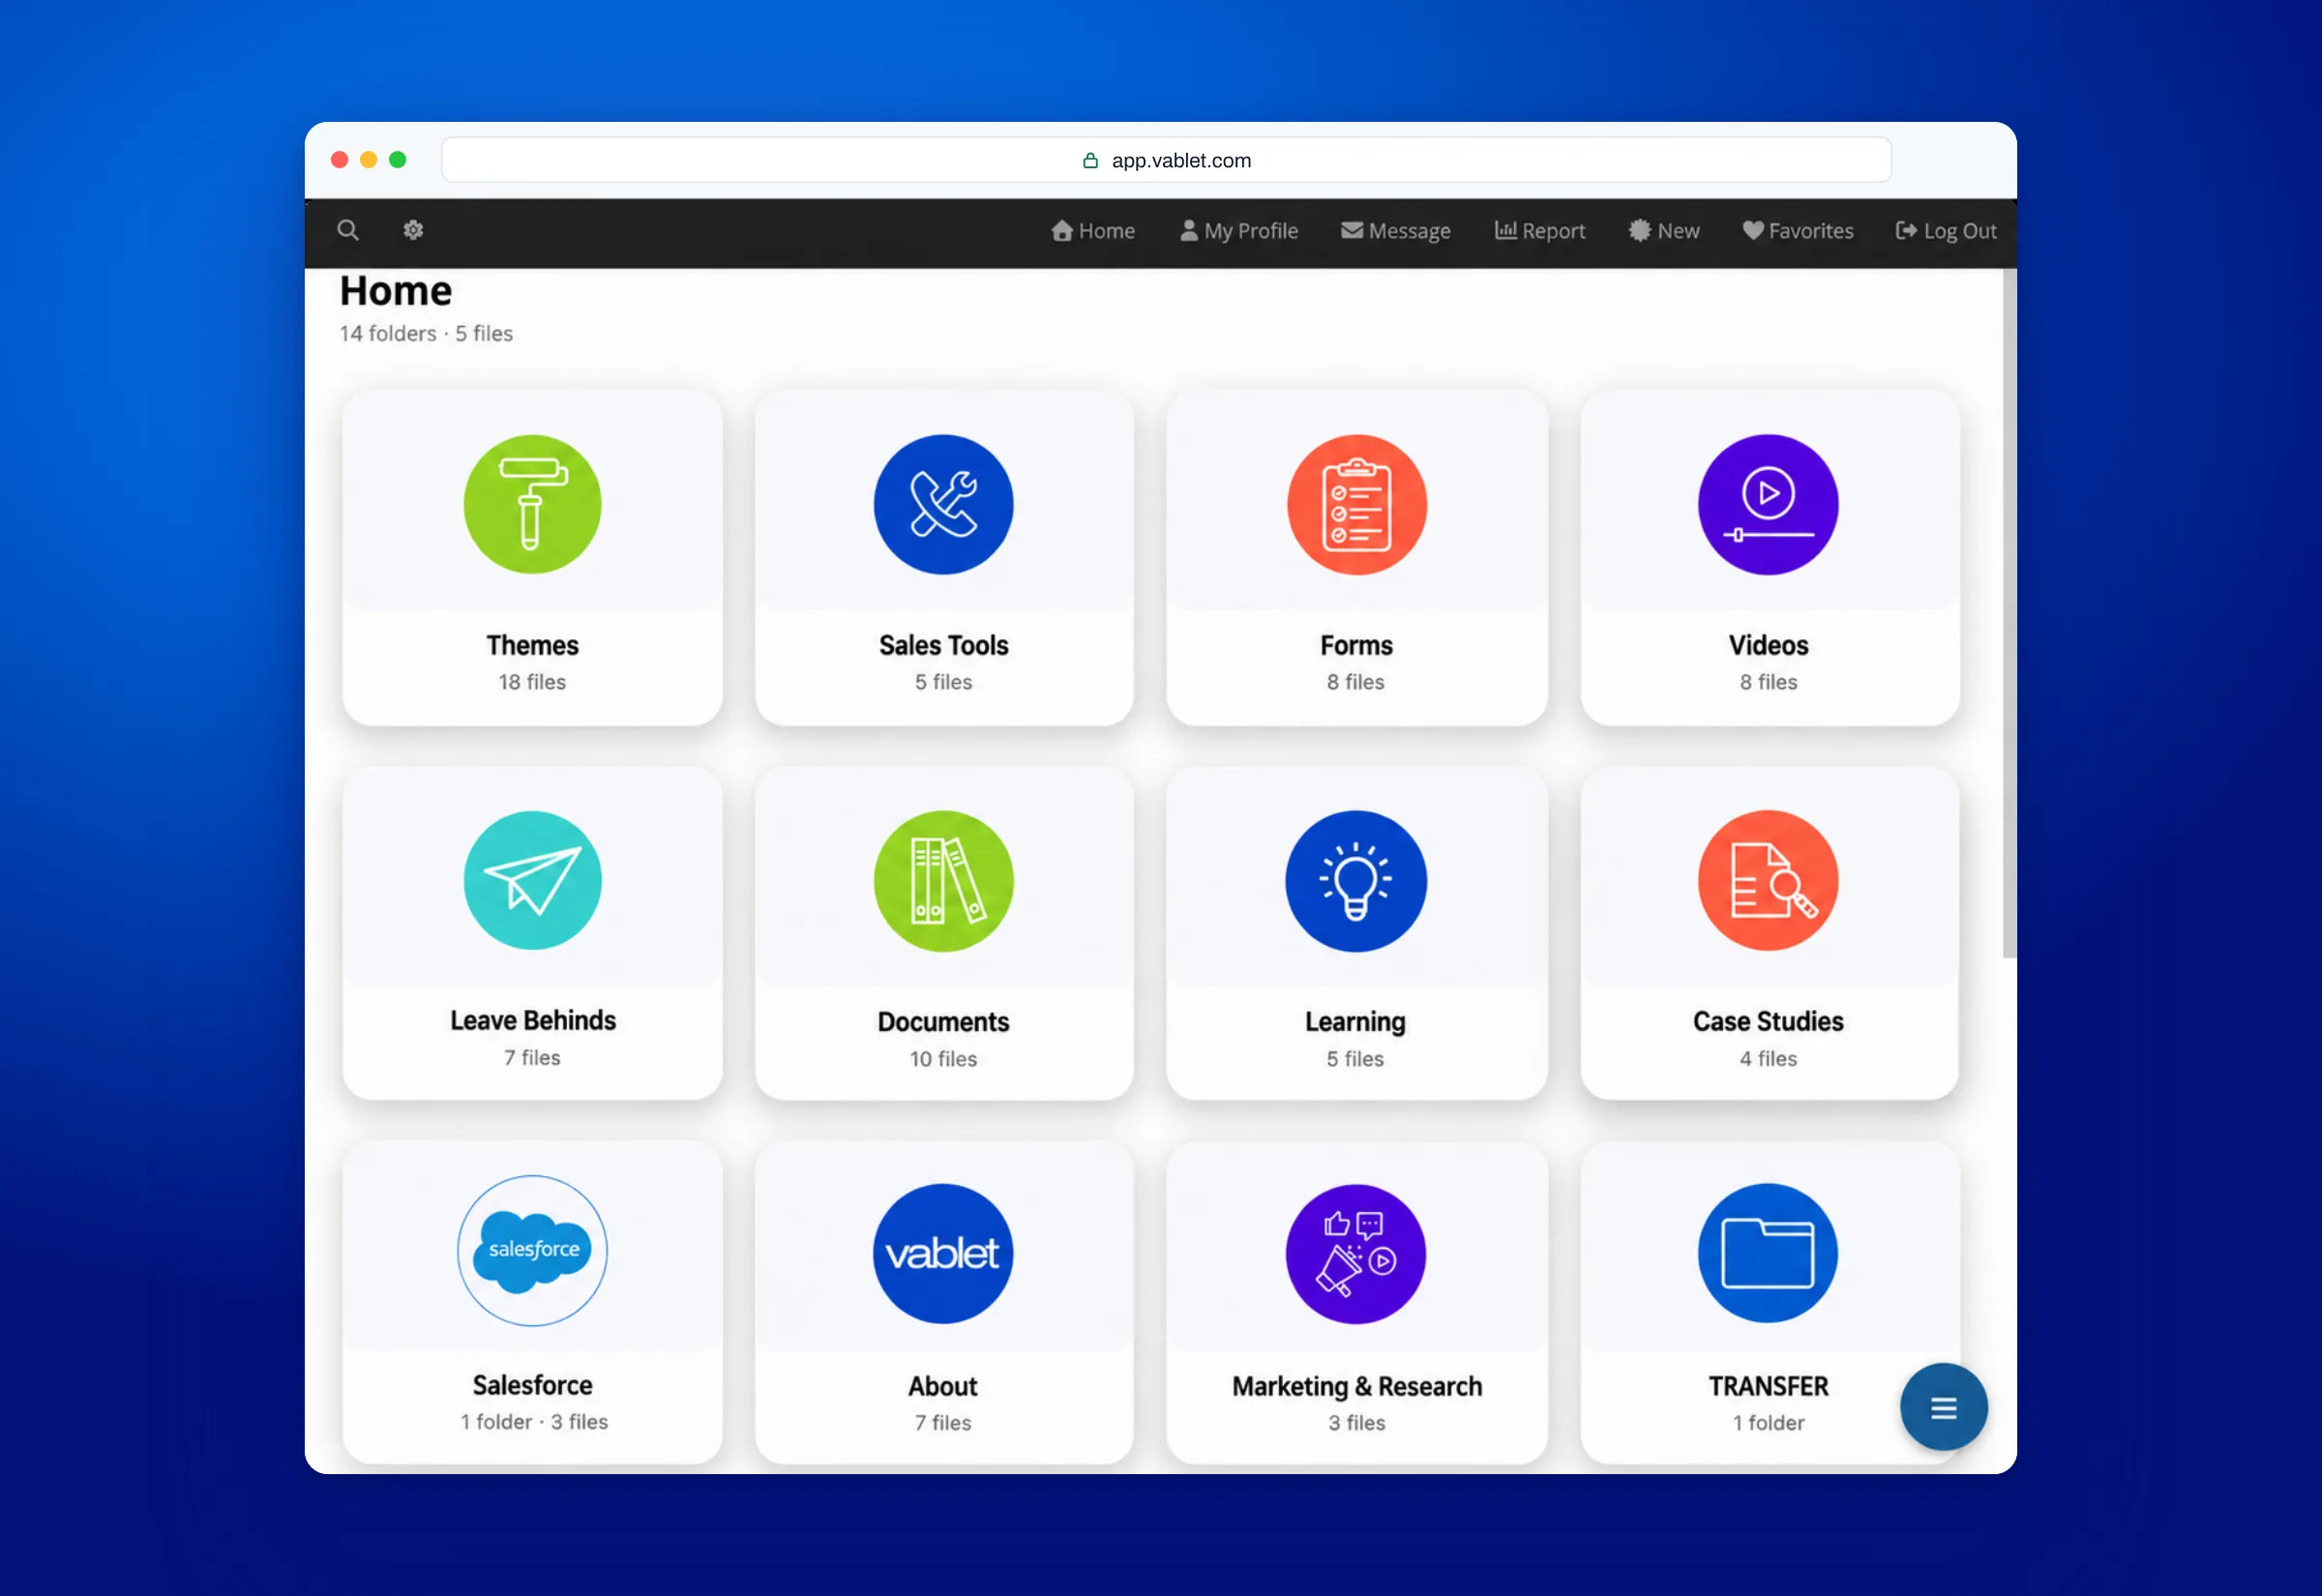2322x1596 pixels.
Task: Open the About vablet logo icon
Action: 943,1254
